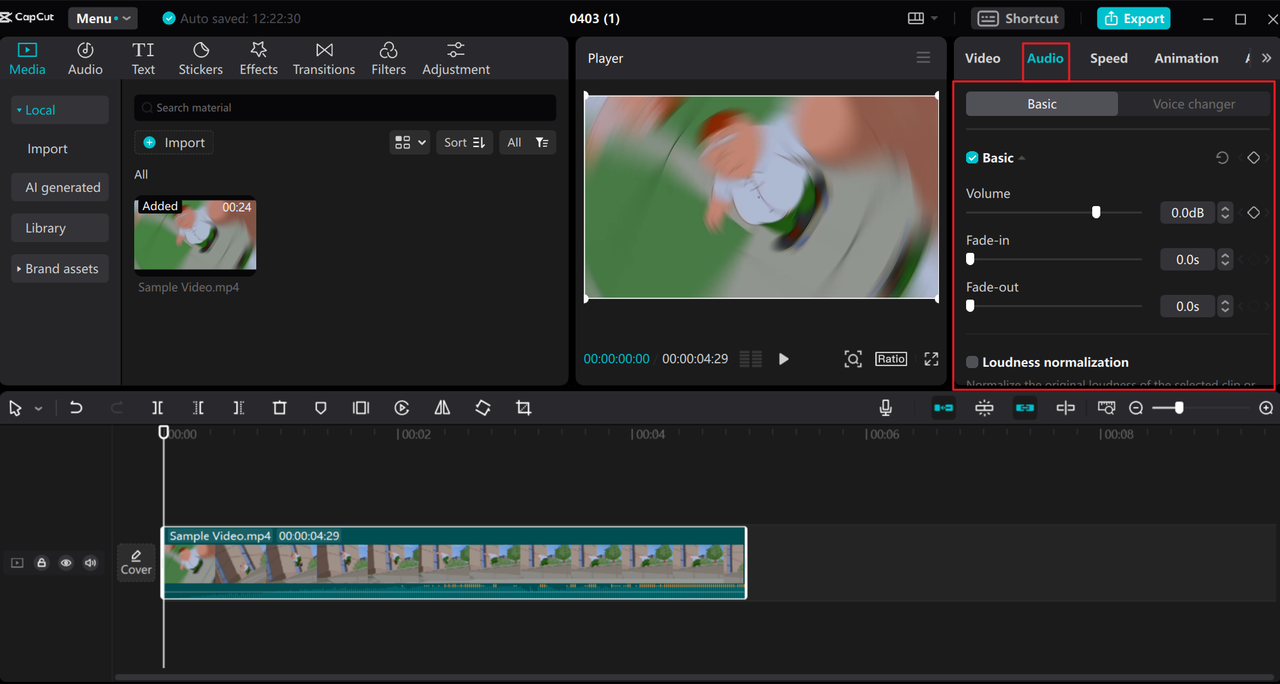
Task: Open the Adjustment tab
Action: pos(456,59)
